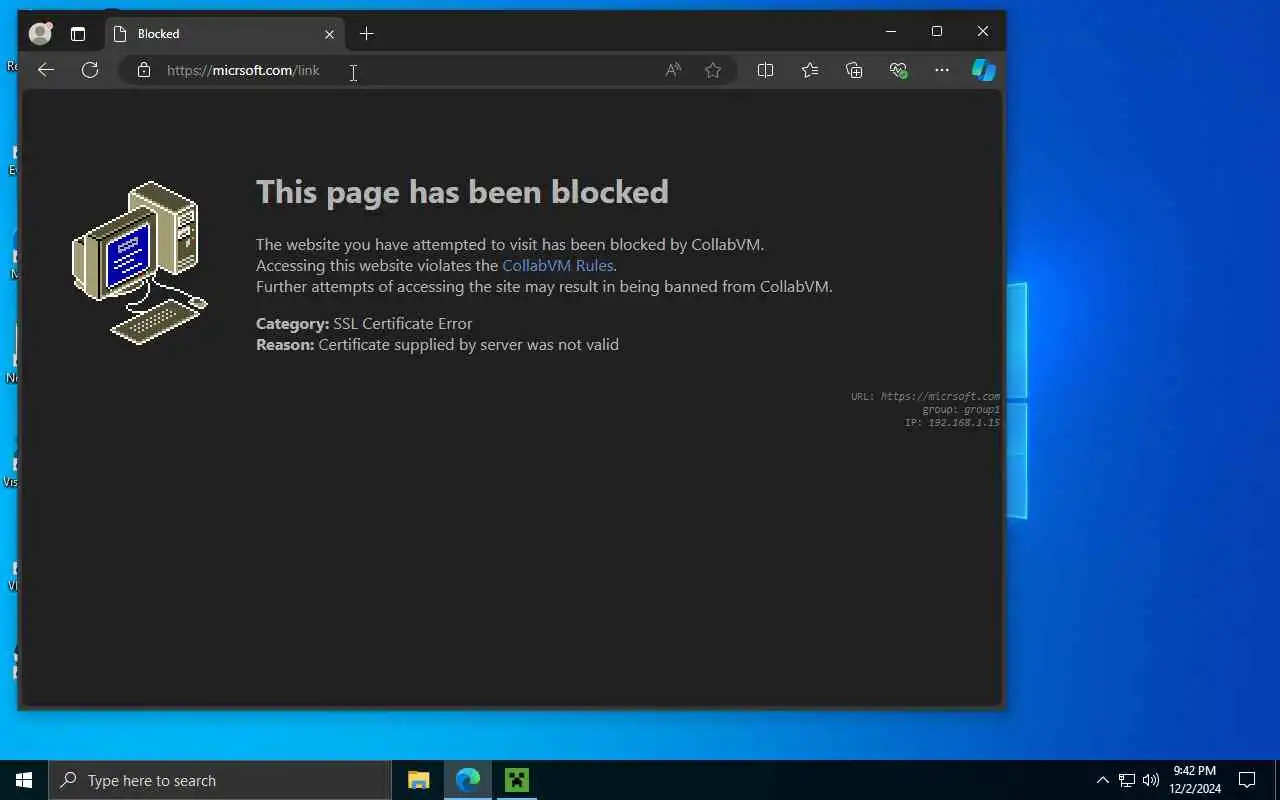1280x800 pixels.
Task: Minimize the Edge window
Action: (890, 32)
